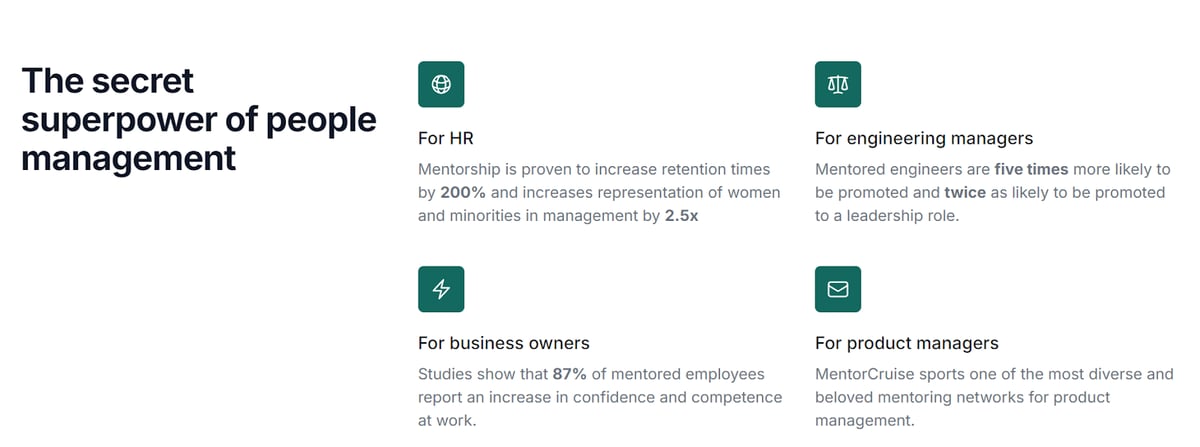The width and height of the screenshot is (1200, 447).
Task: Click the HR mentorship retention description paragraph
Action: click(600, 192)
